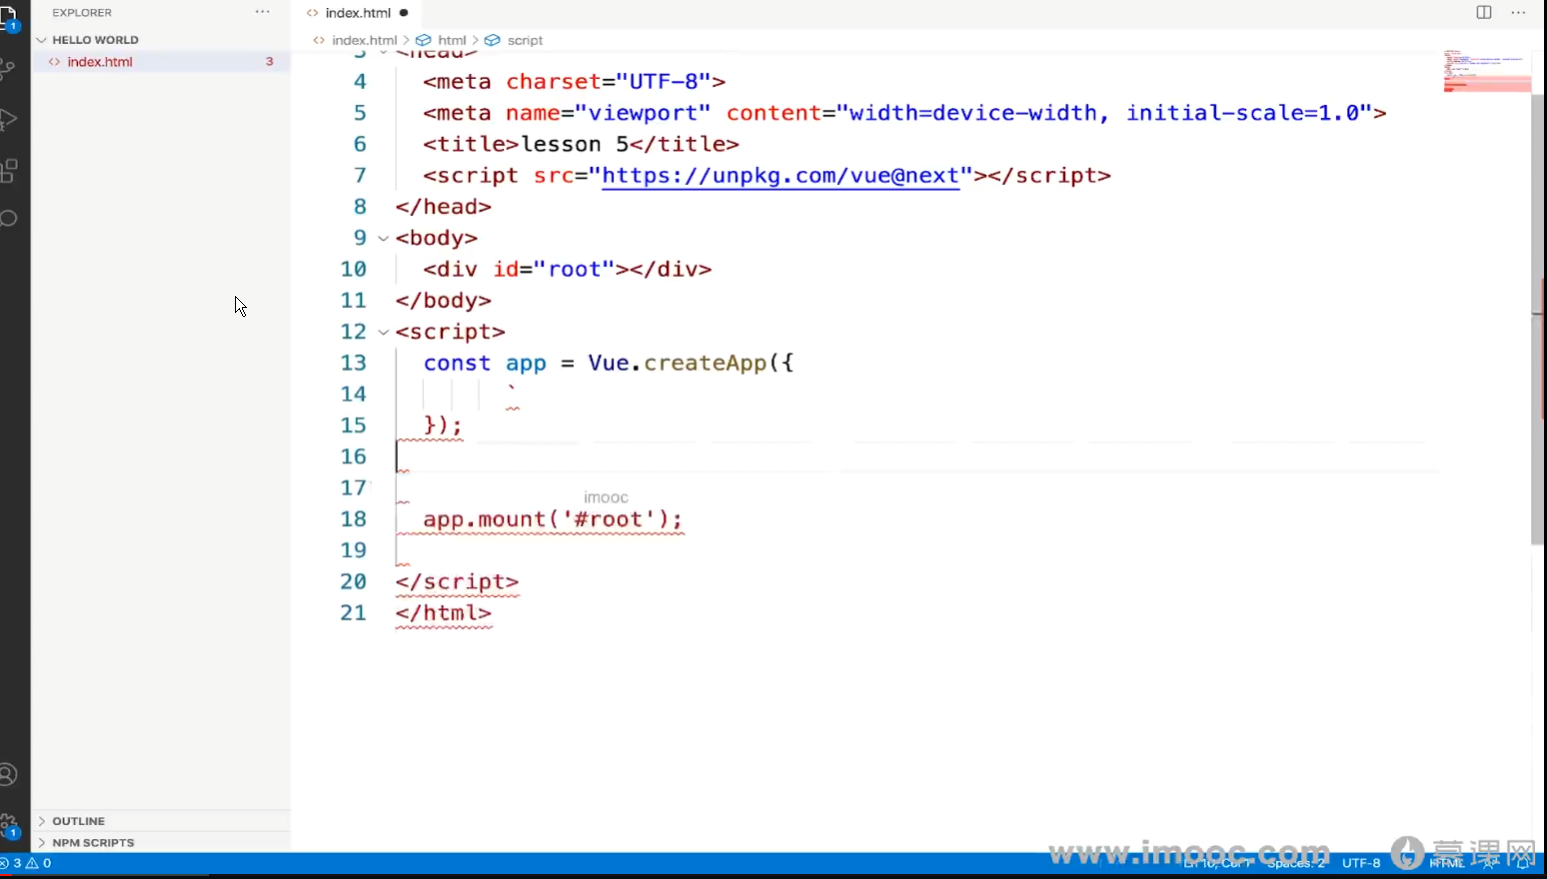Open the Extensions view
Image resolution: width=1547 pixels, height=879 pixels.
(x=8, y=170)
